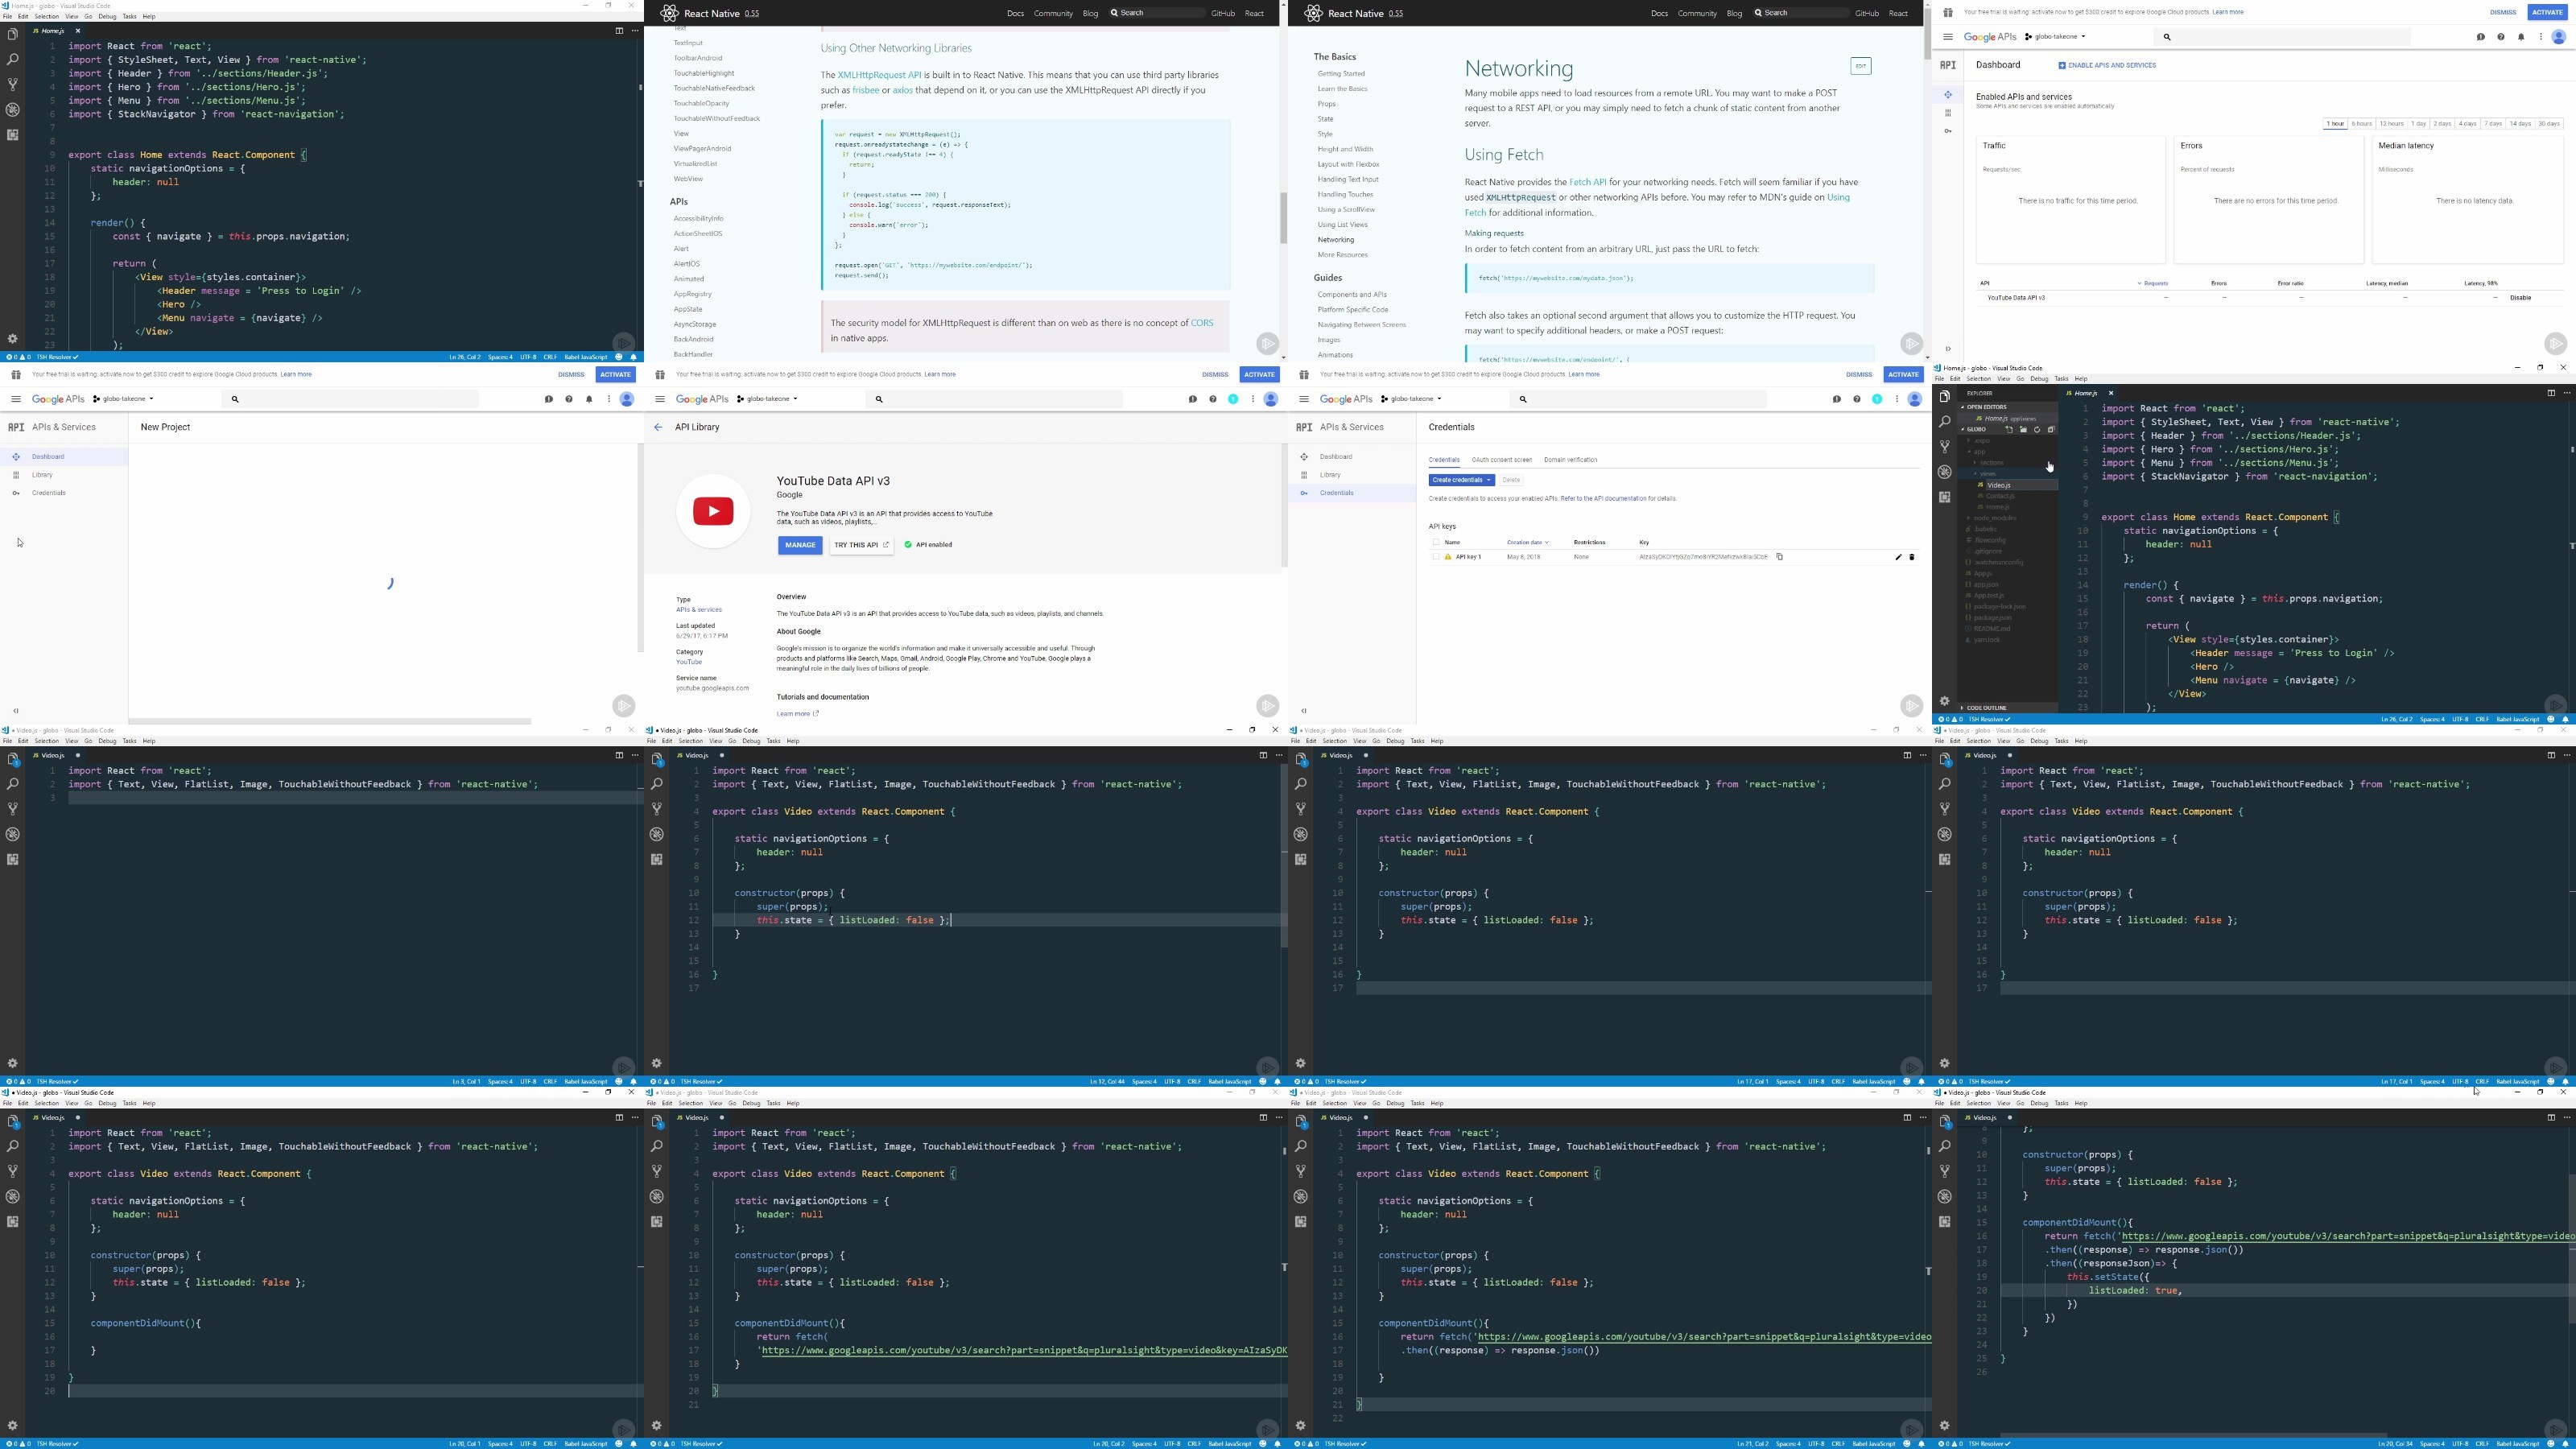Select the 30 days time range
Image resolution: width=2576 pixels, height=1449 pixels.
[x=2549, y=124]
